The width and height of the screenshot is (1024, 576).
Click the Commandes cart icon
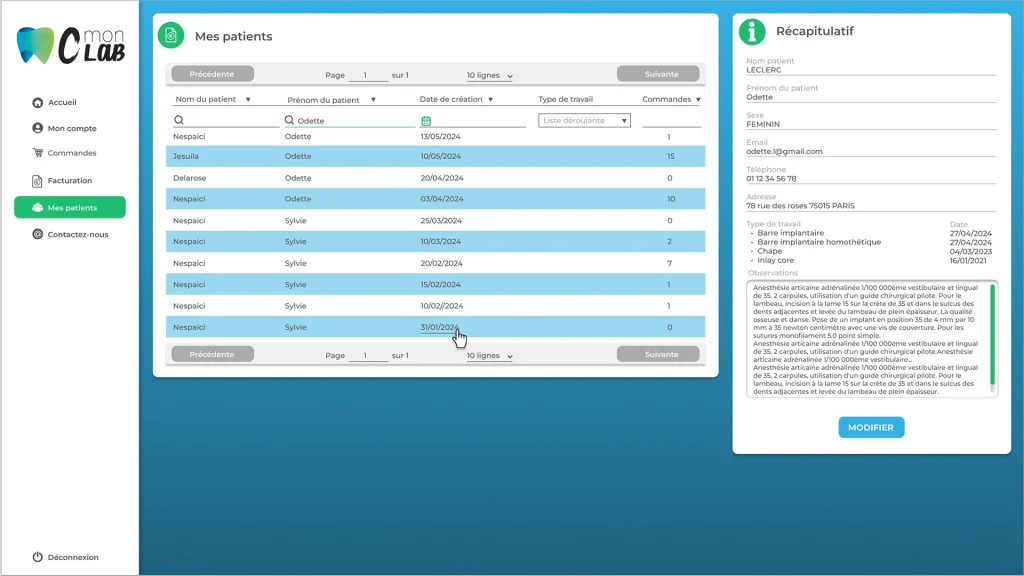tap(37, 153)
